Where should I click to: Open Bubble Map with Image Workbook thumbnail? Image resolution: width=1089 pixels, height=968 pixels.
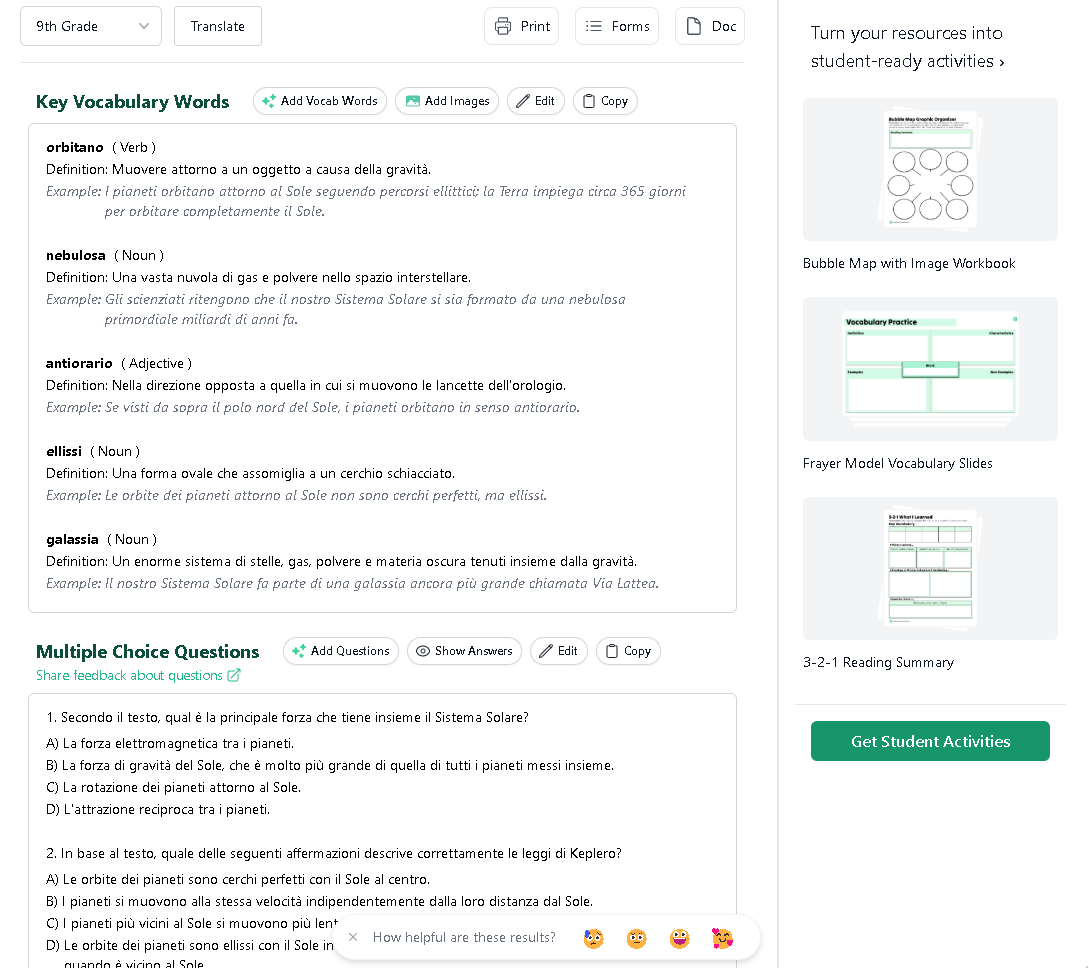point(930,169)
